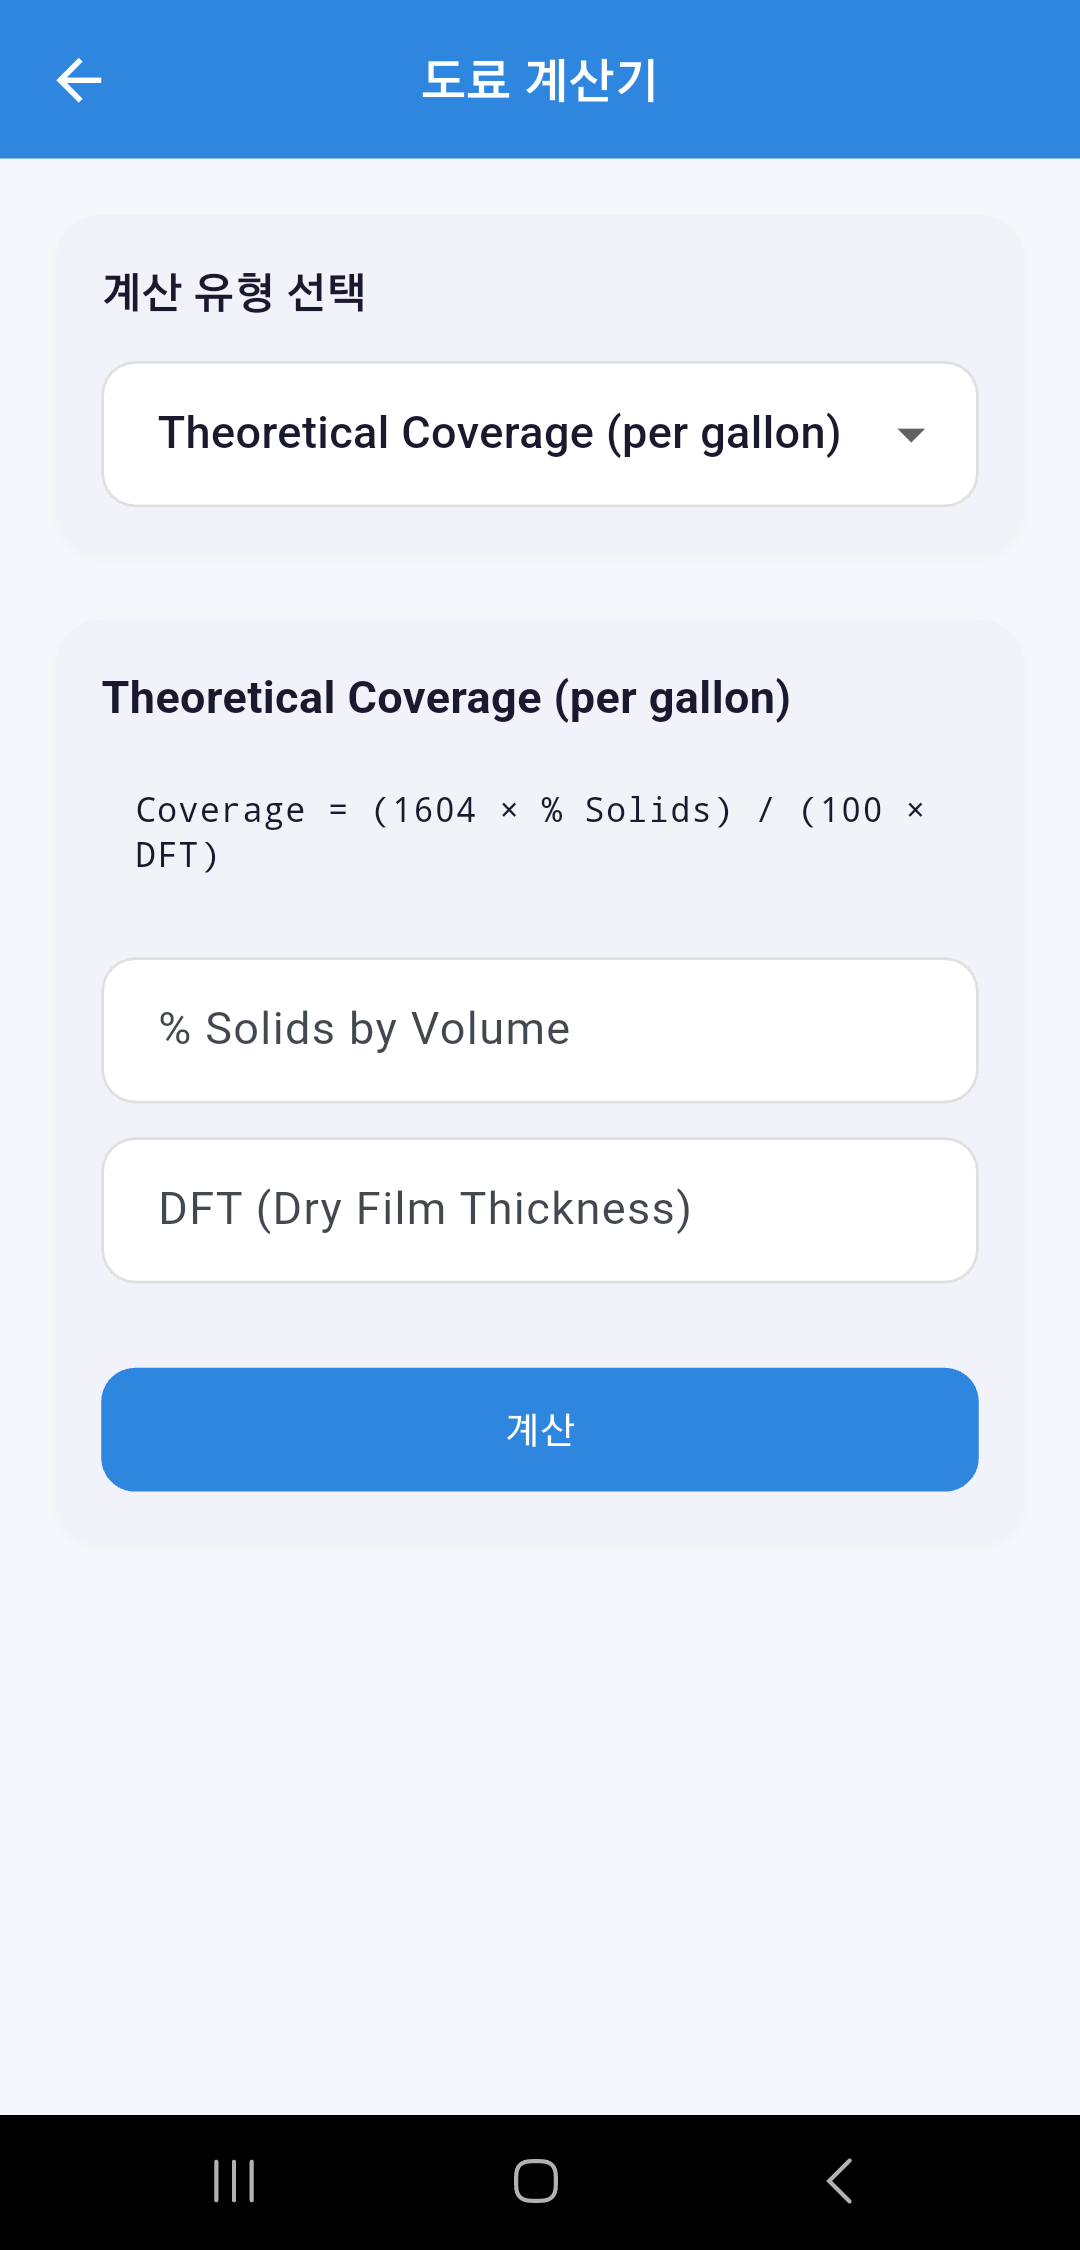Image resolution: width=1080 pixels, height=2250 pixels.
Task: Expand the calculation type dropdown arrow
Action: (x=910, y=435)
